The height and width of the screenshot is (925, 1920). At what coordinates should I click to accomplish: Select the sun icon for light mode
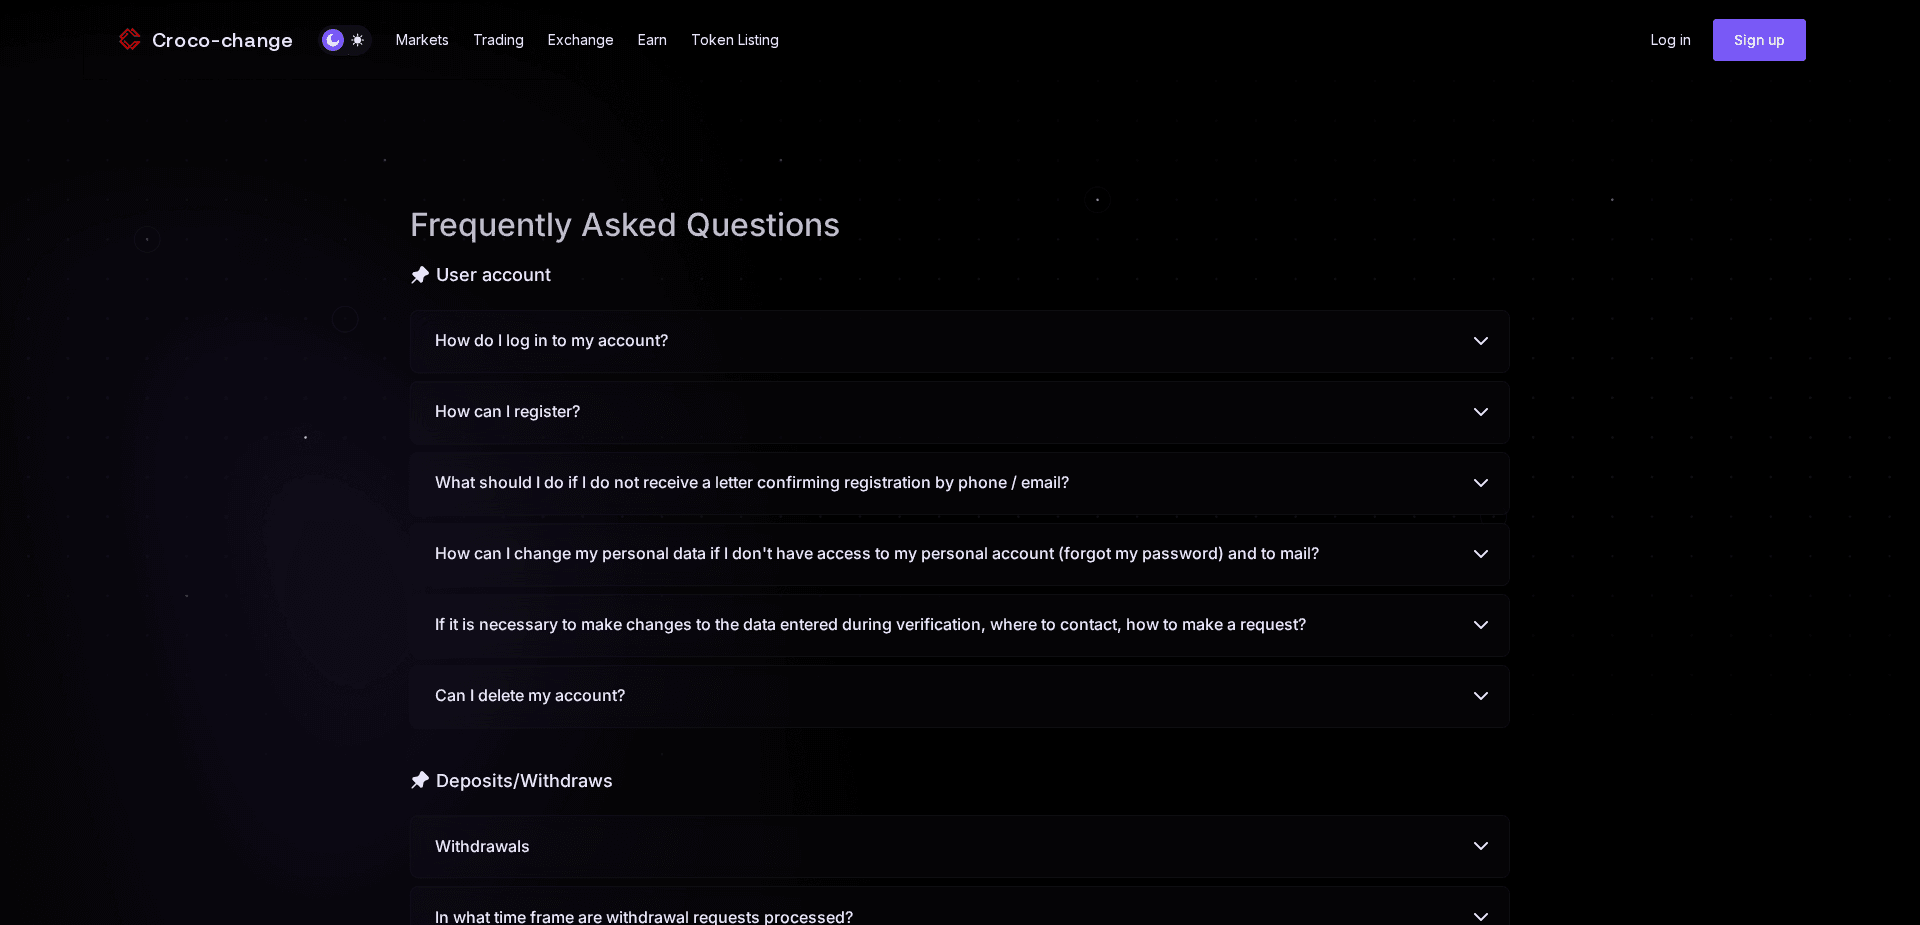pos(358,40)
